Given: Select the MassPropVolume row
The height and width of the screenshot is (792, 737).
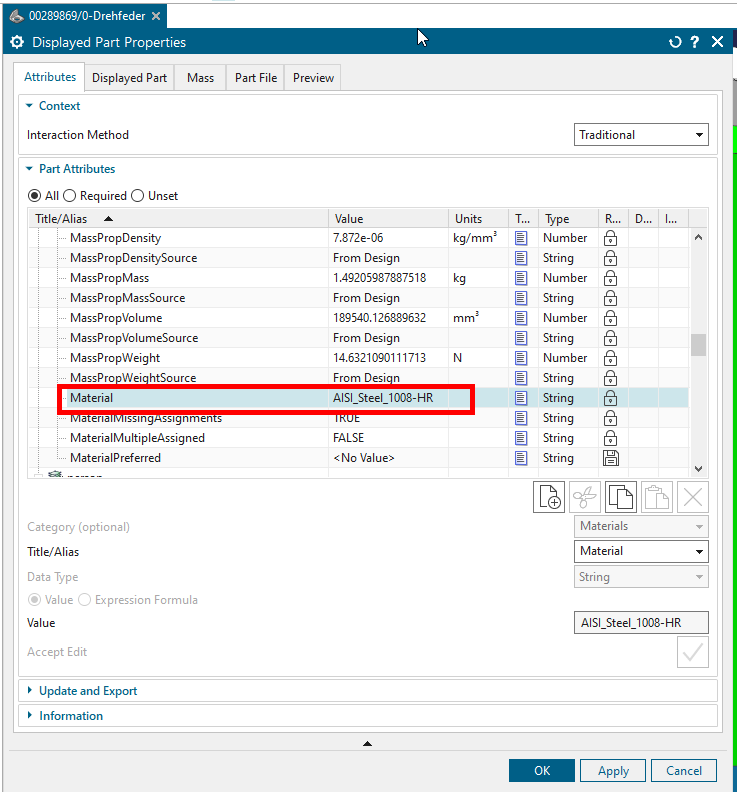Looking at the screenshot, I should pyautogui.click(x=359, y=318).
